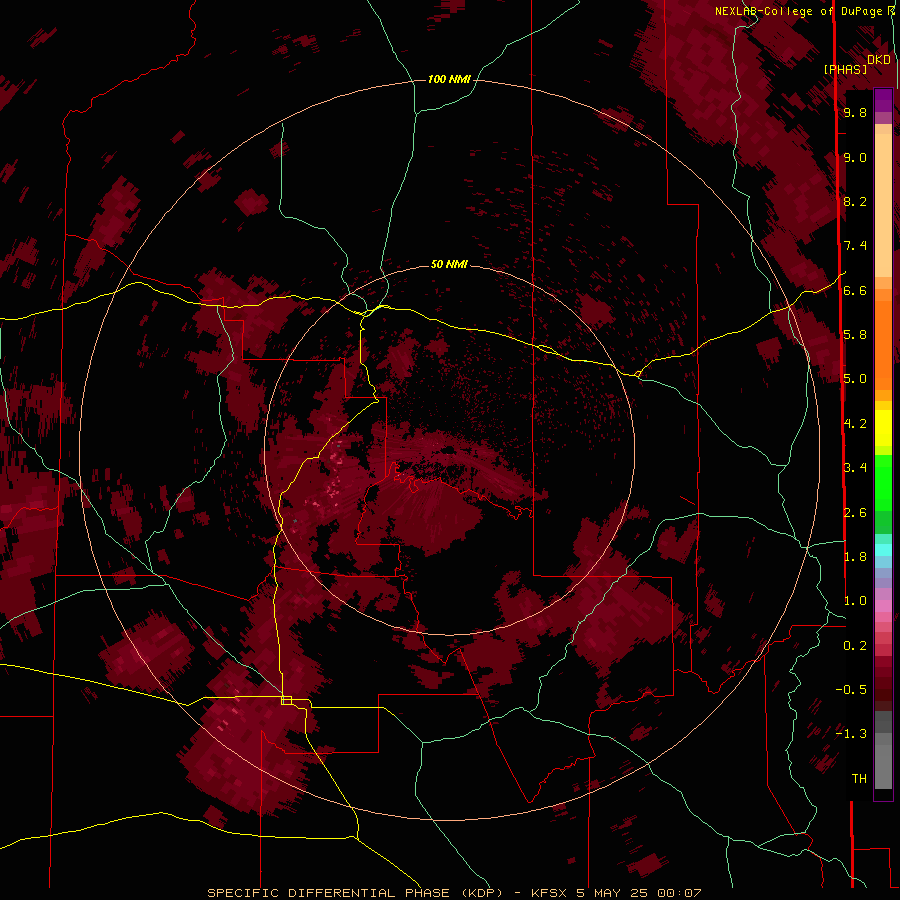The image size is (900, 900).
Task: Click the 5.0 scale value
Action: pyautogui.click(x=855, y=379)
